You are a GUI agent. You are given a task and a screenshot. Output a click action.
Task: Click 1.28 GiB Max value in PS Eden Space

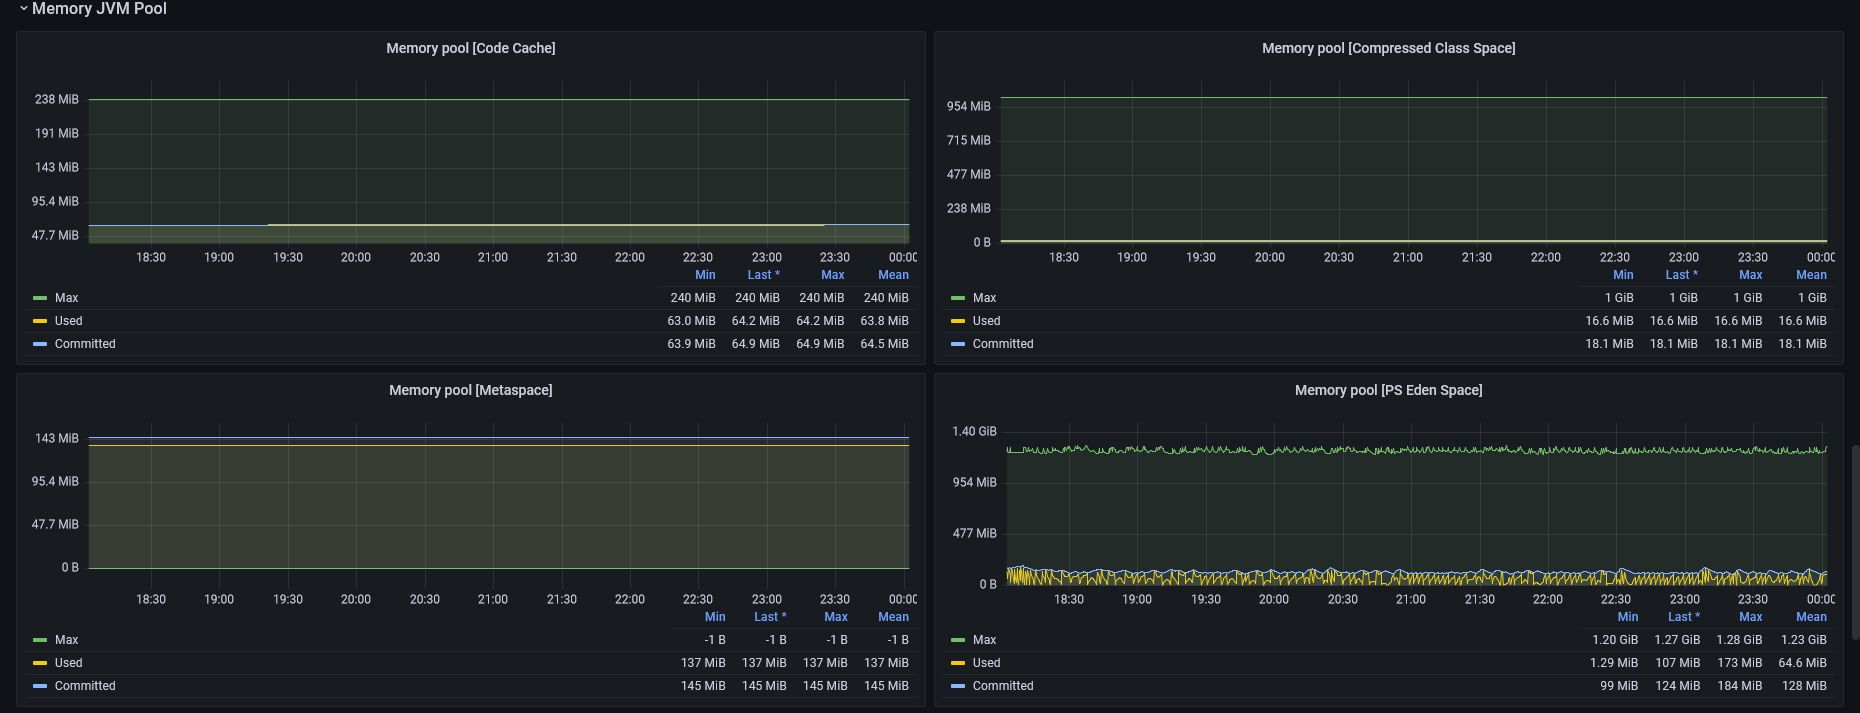[x=1739, y=640]
